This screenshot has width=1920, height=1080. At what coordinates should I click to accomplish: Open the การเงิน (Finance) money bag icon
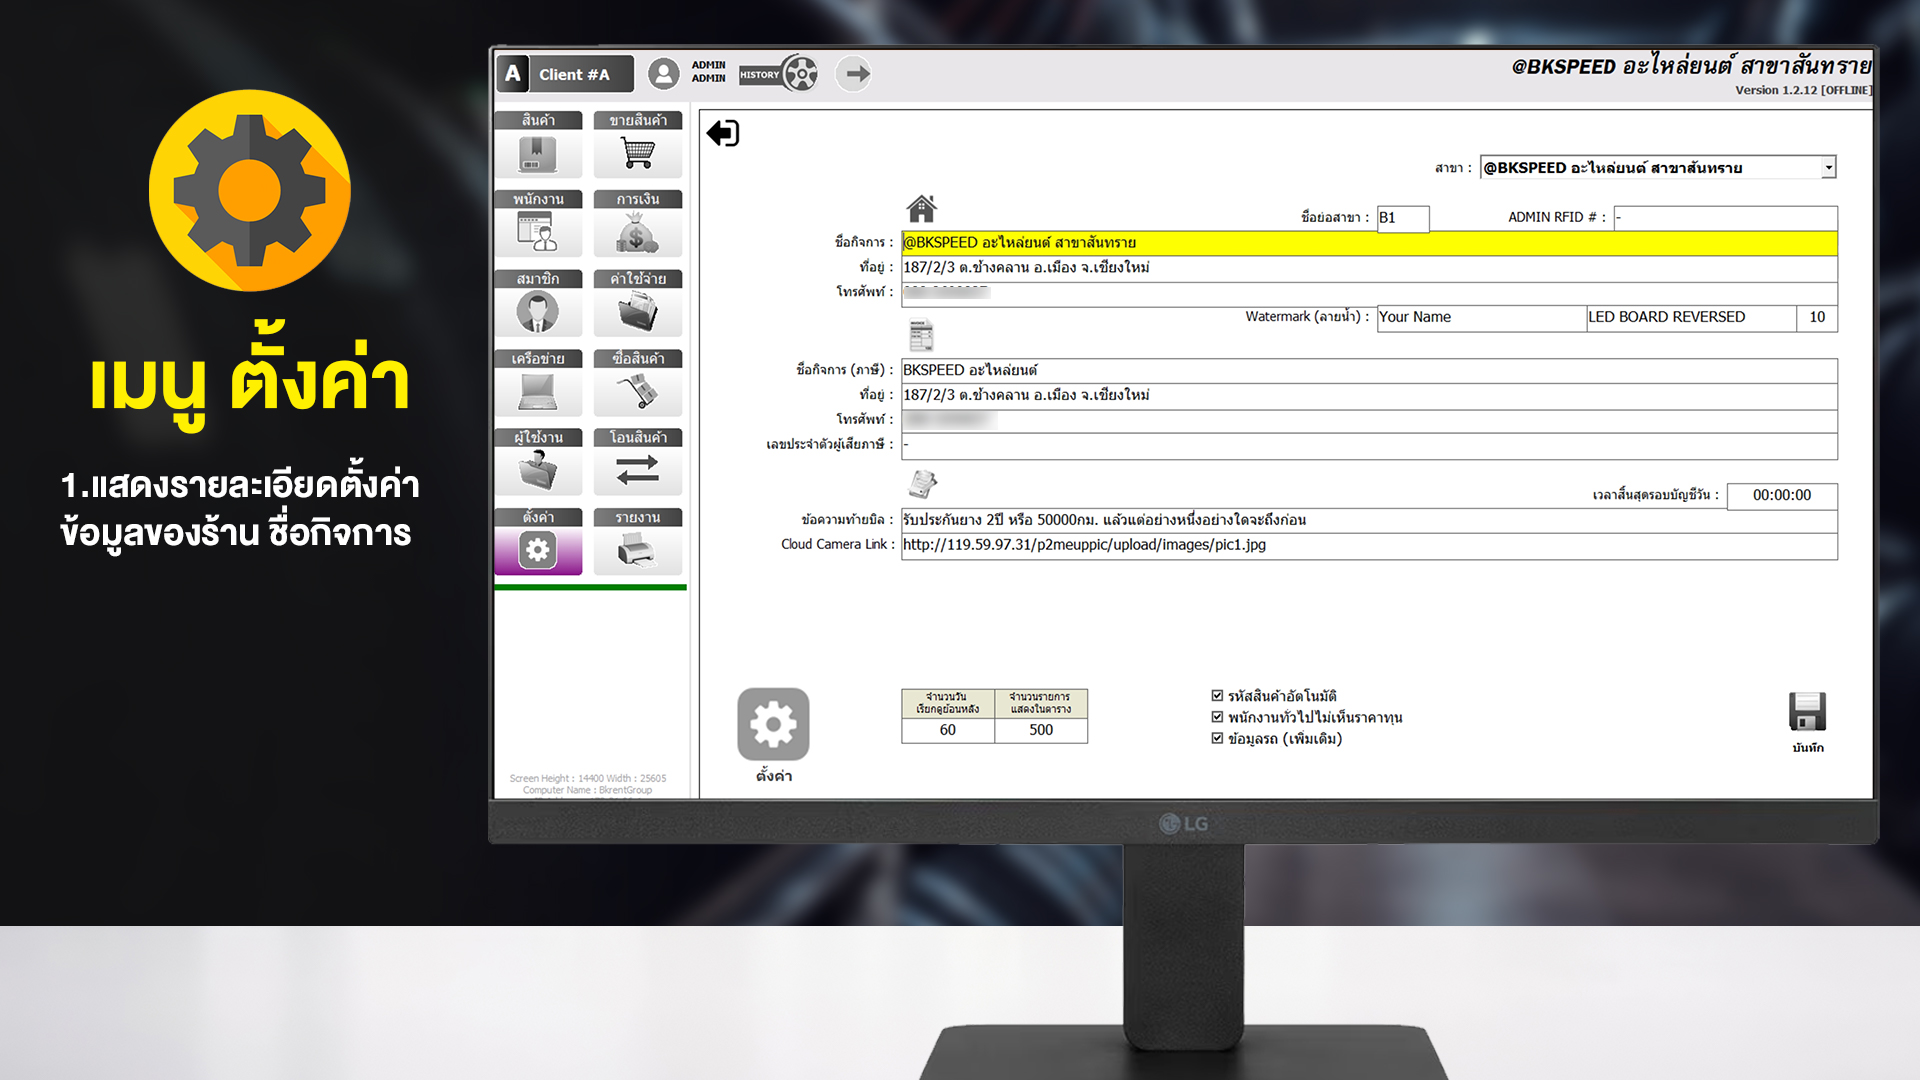(x=638, y=224)
